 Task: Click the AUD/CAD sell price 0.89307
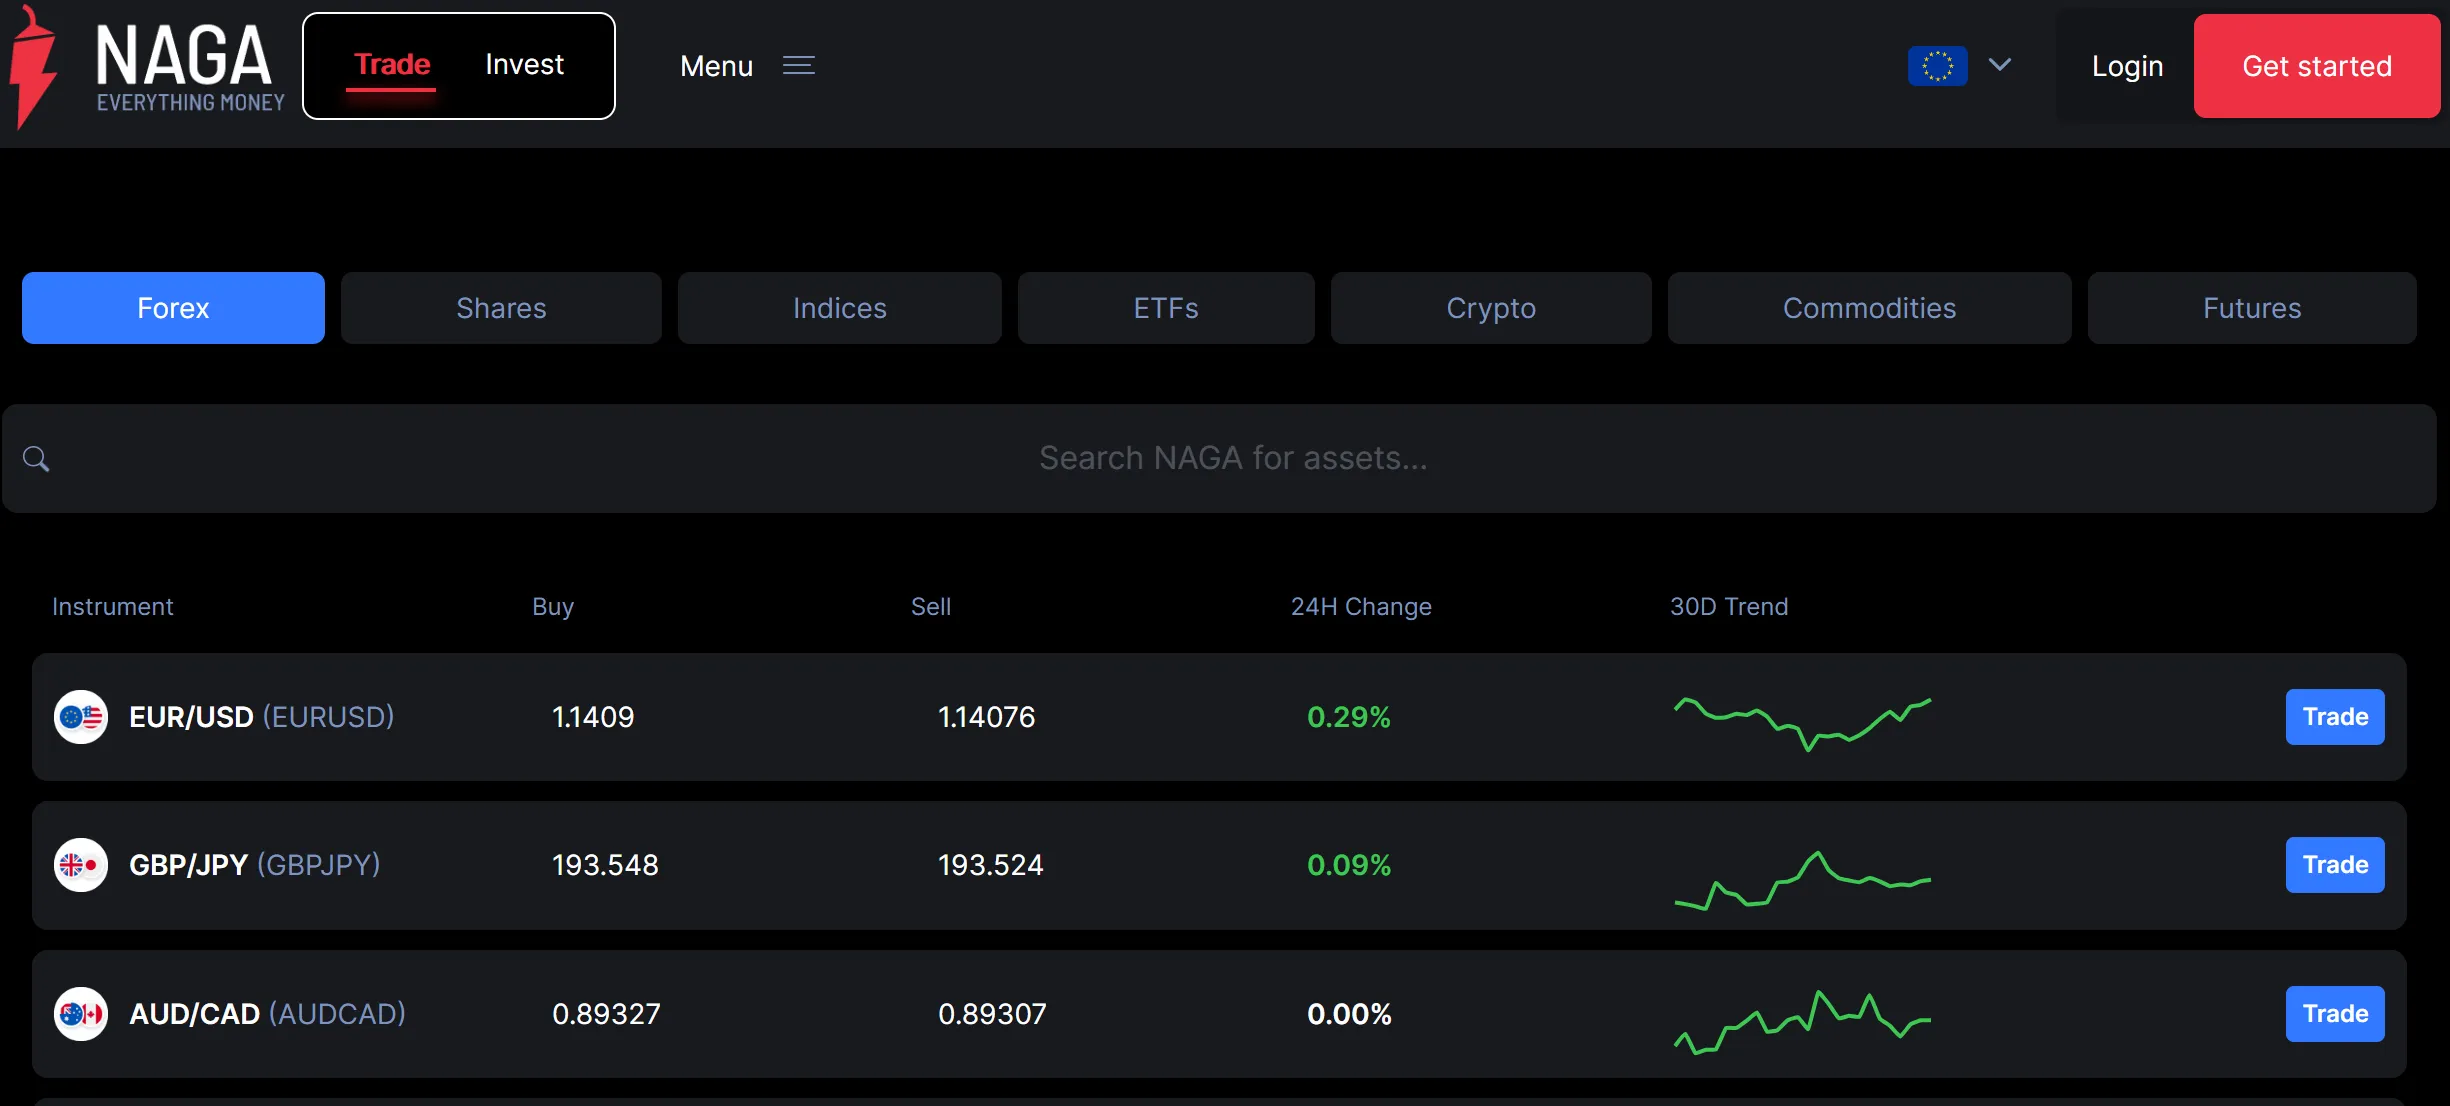click(x=992, y=1014)
